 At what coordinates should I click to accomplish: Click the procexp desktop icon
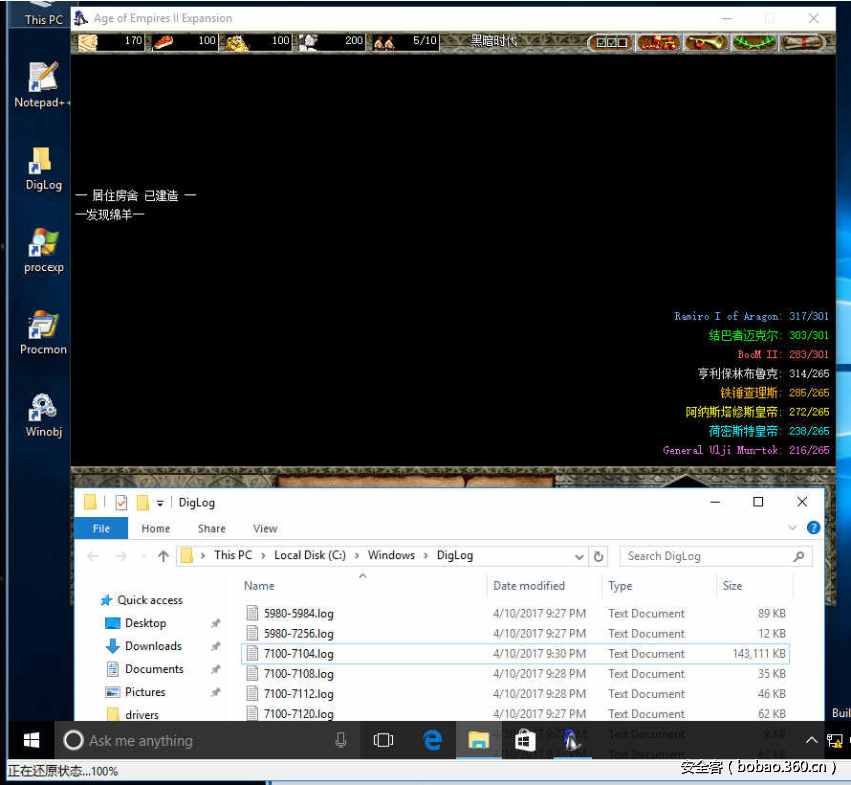43,246
